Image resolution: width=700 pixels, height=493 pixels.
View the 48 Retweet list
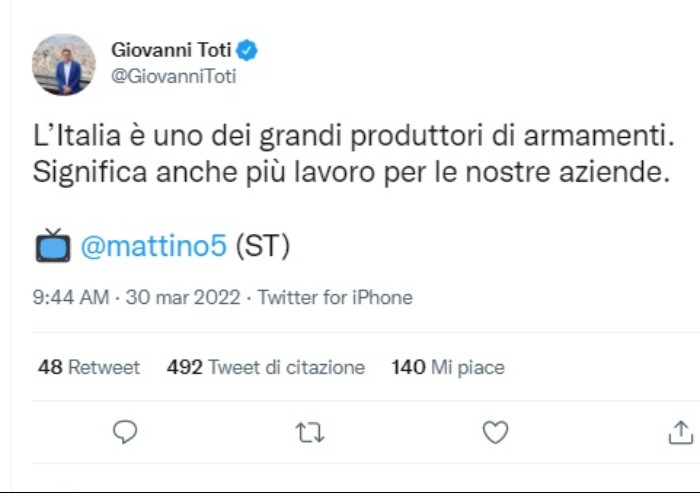[89, 368]
